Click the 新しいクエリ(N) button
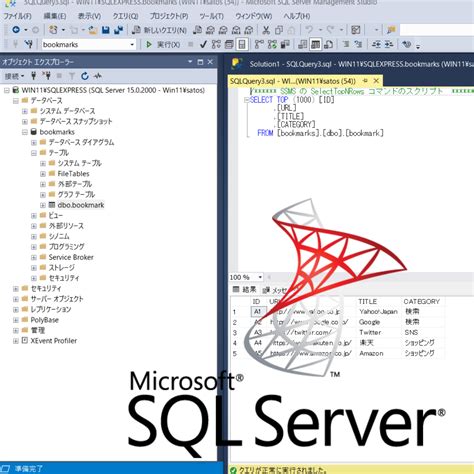Screen dimensions: 474x474 (x=159, y=30)
